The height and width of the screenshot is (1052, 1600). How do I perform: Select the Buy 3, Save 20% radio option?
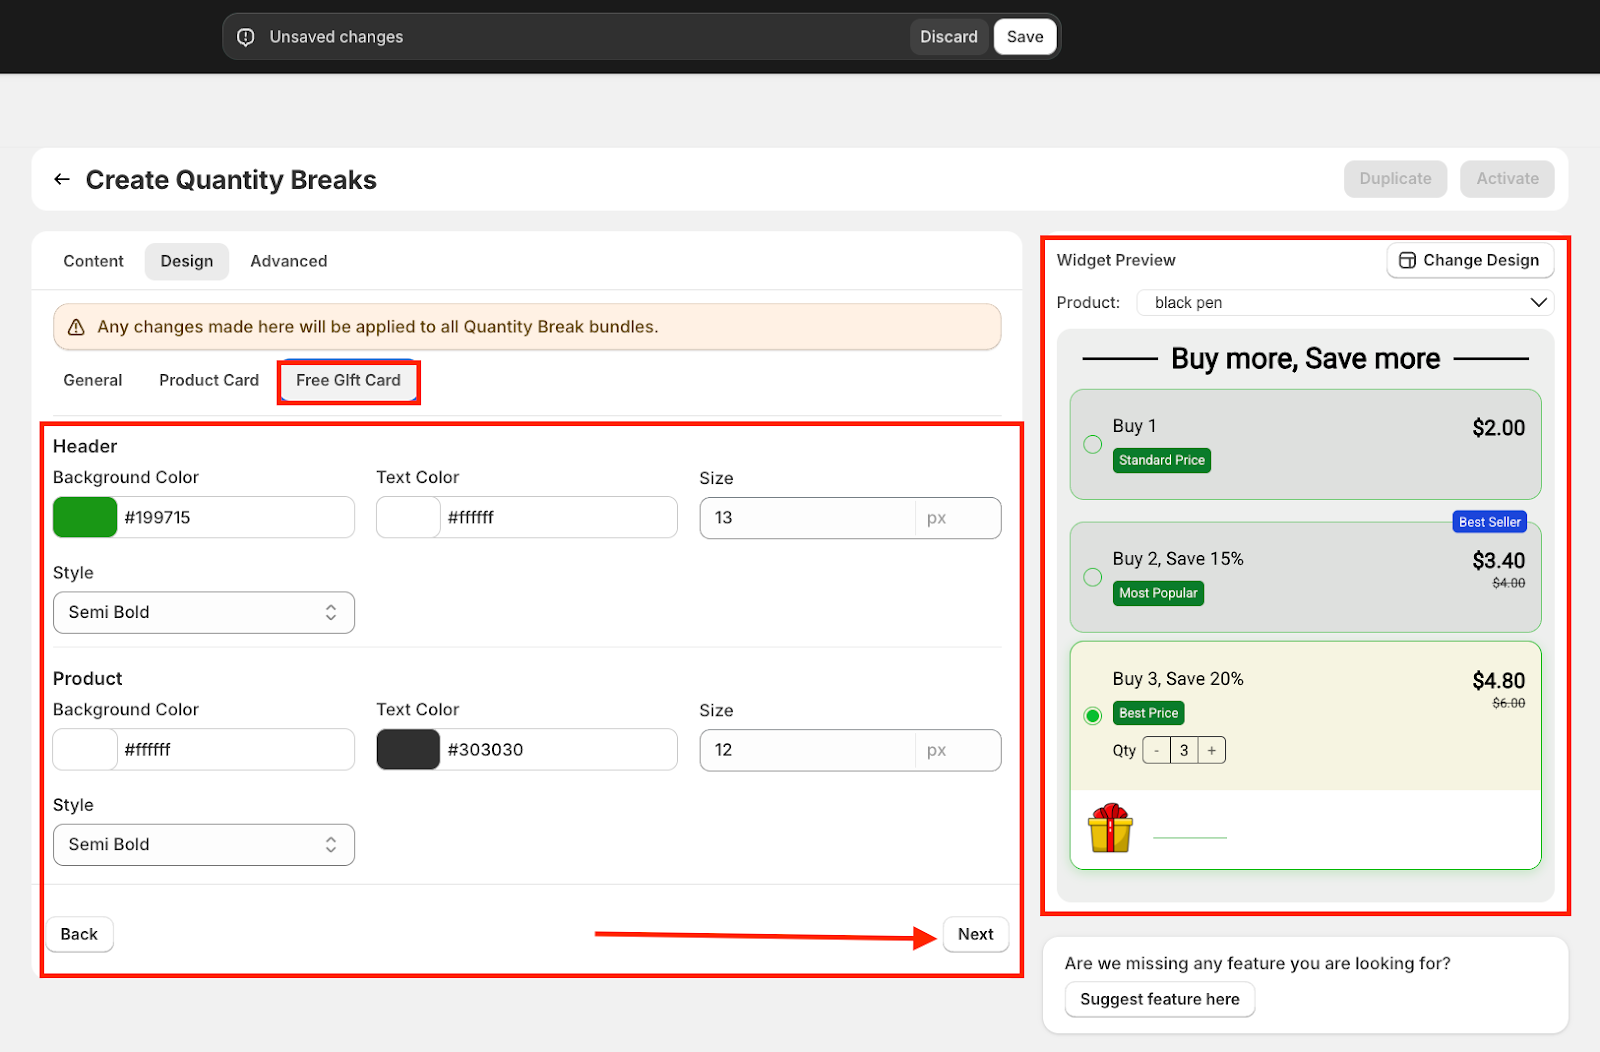click(x=1093, y=715)
